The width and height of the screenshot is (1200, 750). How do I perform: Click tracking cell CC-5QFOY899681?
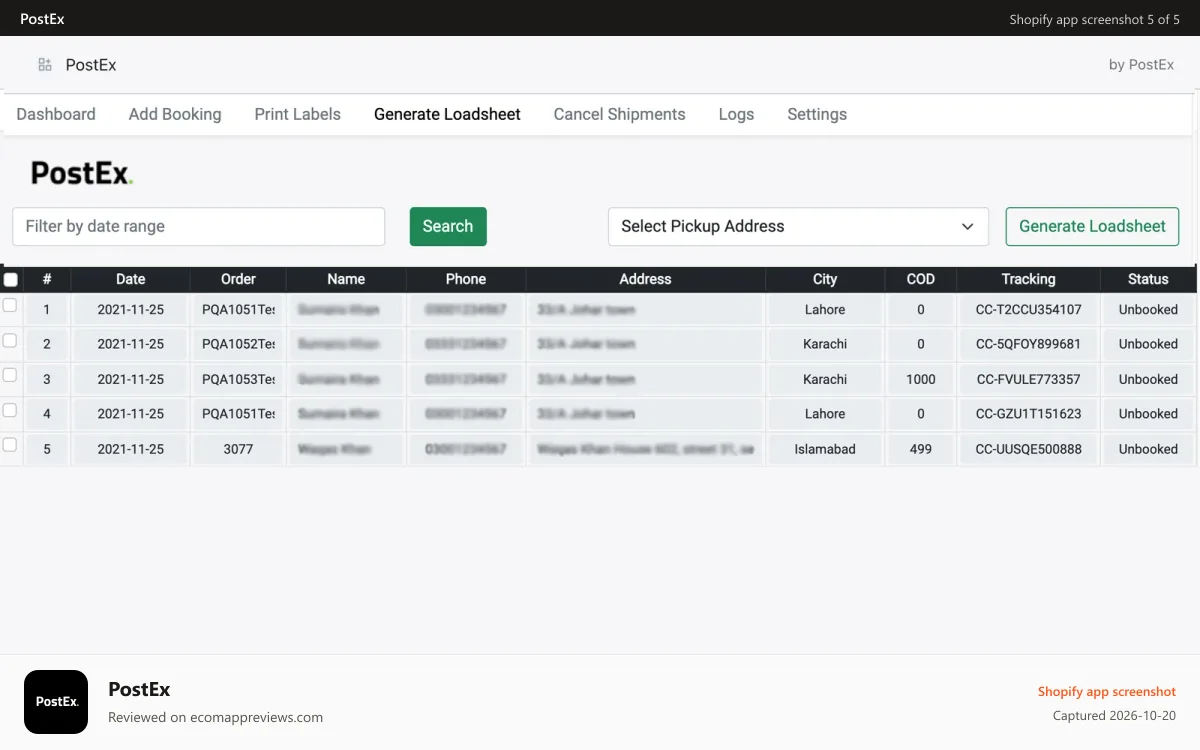(x=1028, y=344)
